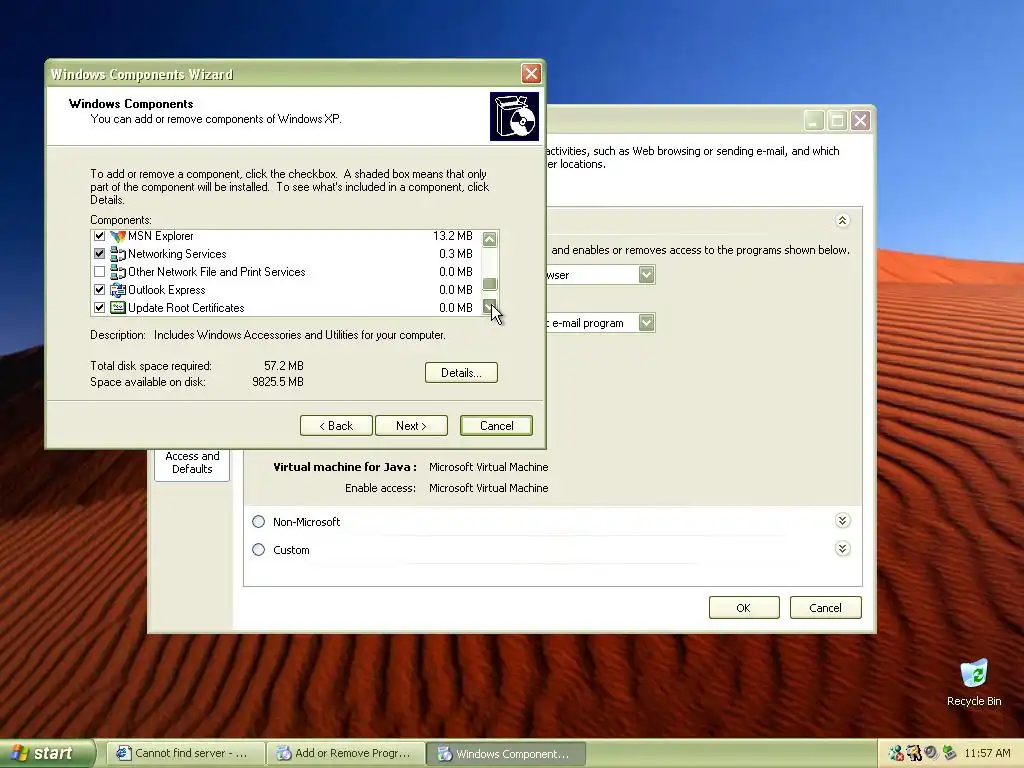The height and width of the screenshot is (768, 1024).
Task: Click the CD and box wizard icon
Action: (515, 116)
